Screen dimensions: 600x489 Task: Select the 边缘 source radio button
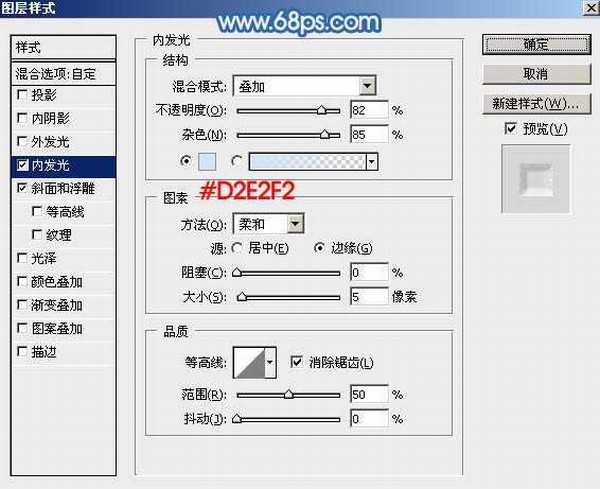click(320, 248)
